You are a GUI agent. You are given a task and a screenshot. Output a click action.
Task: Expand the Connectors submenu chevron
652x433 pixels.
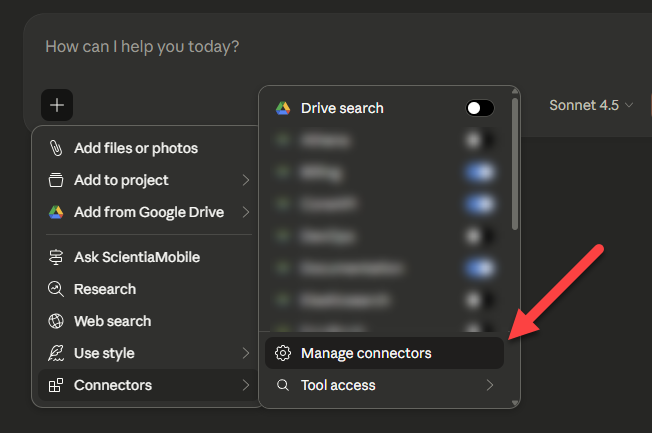[246, 385]
